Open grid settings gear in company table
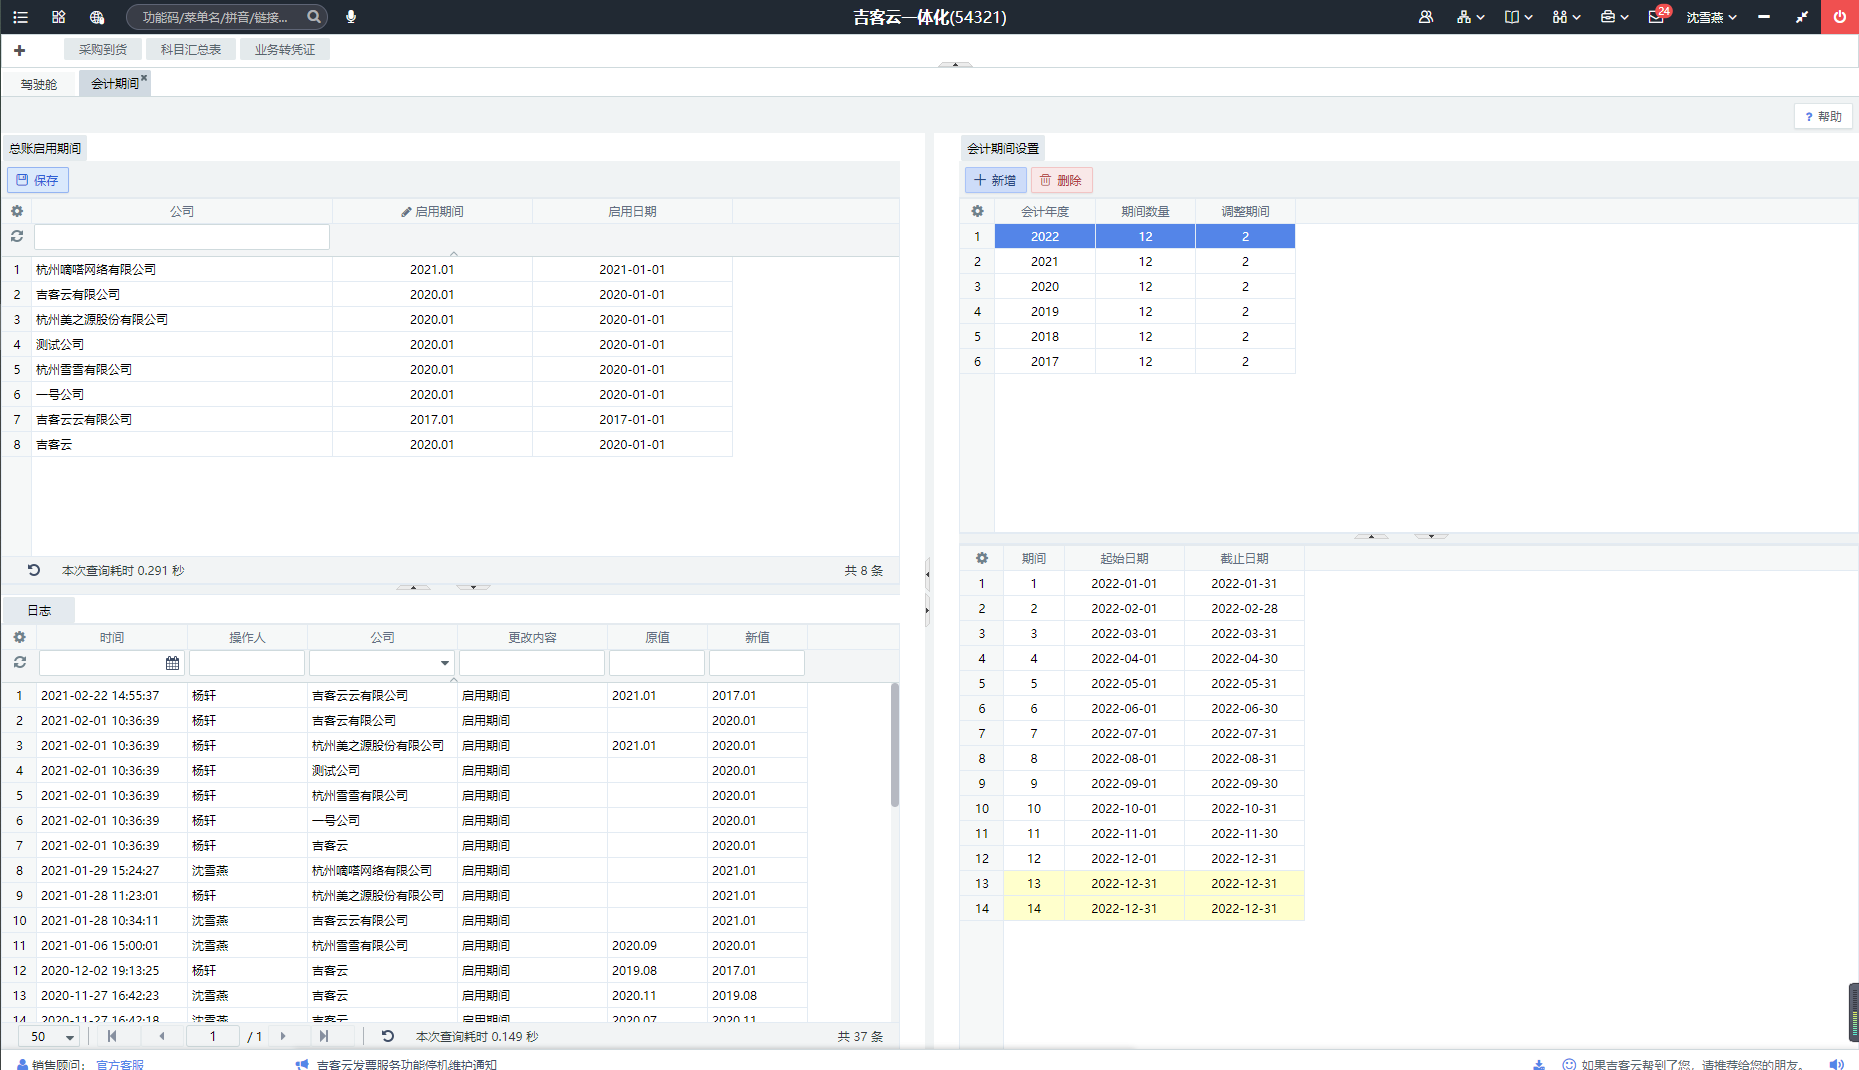1859x1070 pixels. click(x=17, y=211)
